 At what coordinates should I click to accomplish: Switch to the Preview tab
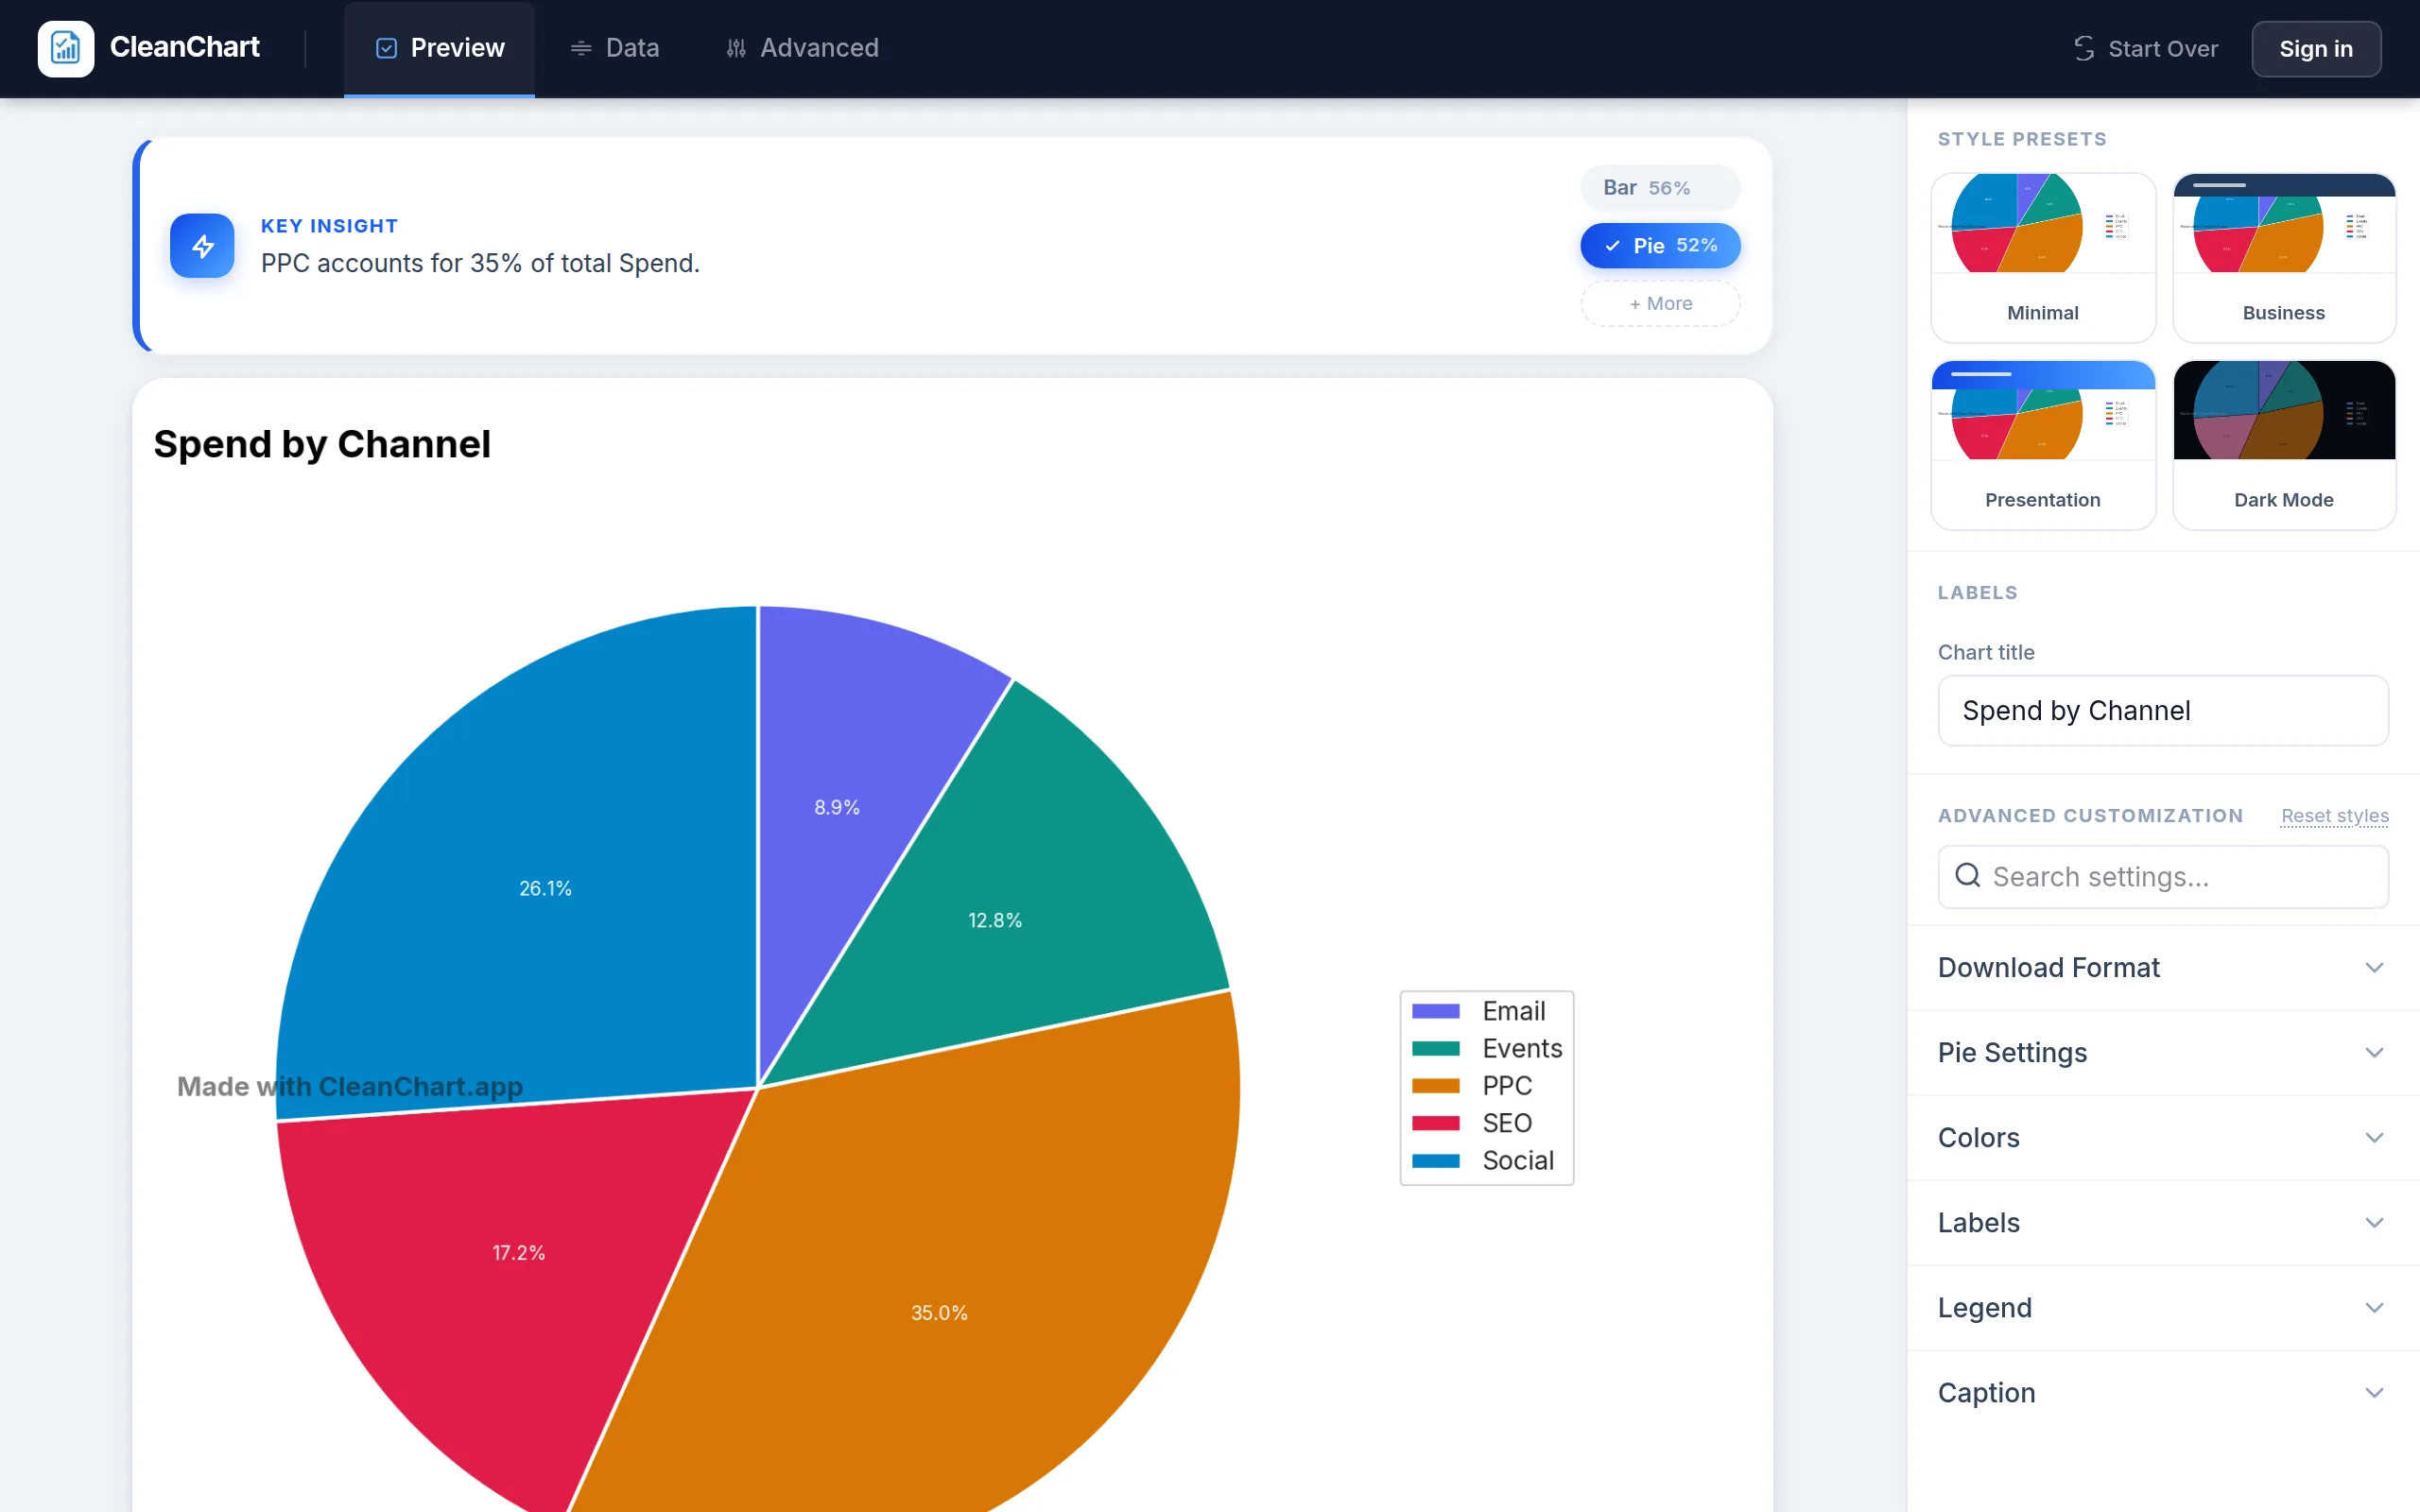(x=439, y=48)
